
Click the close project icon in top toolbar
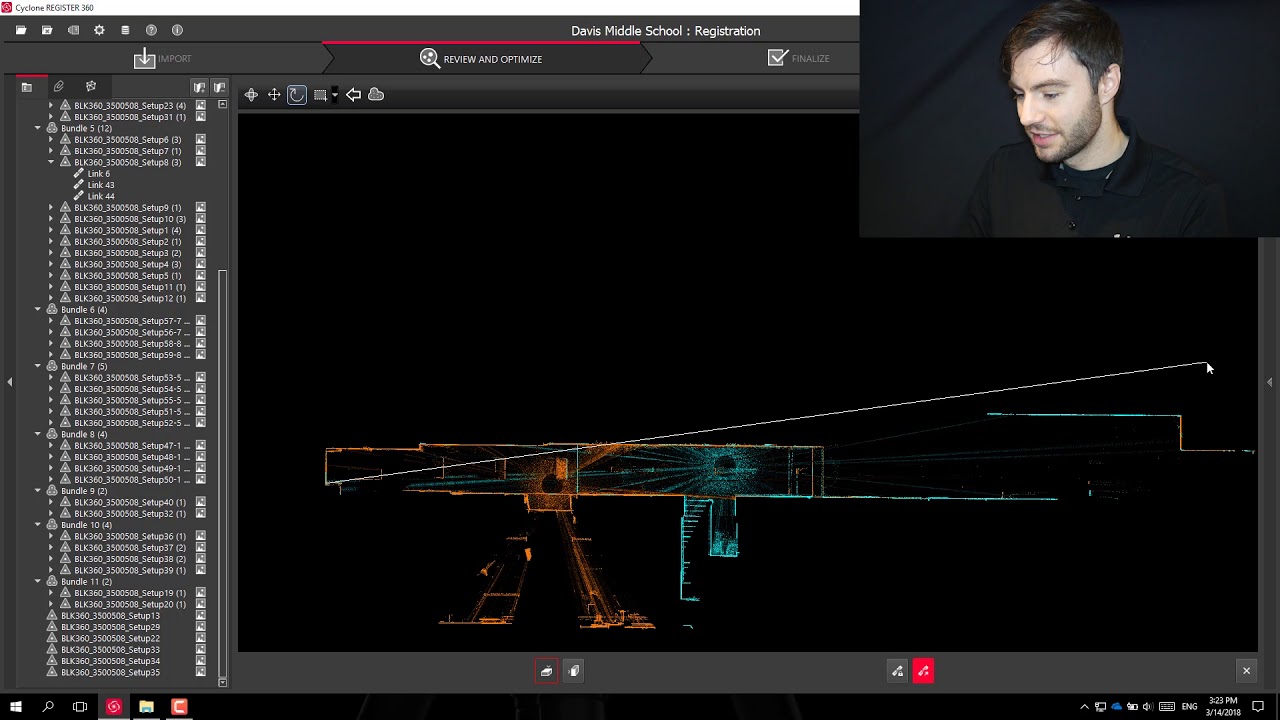47,30
